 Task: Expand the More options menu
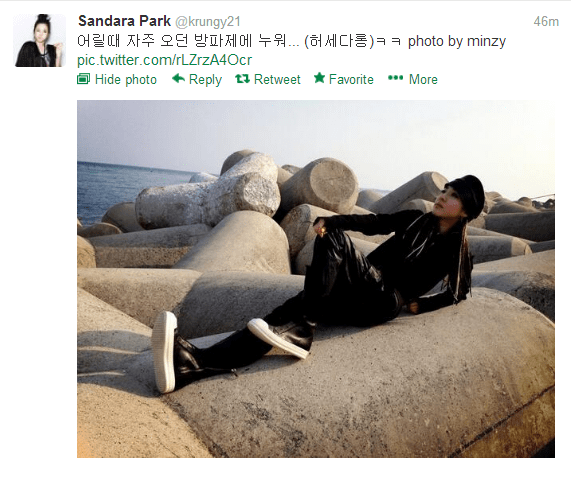click(x=423, y=79)
